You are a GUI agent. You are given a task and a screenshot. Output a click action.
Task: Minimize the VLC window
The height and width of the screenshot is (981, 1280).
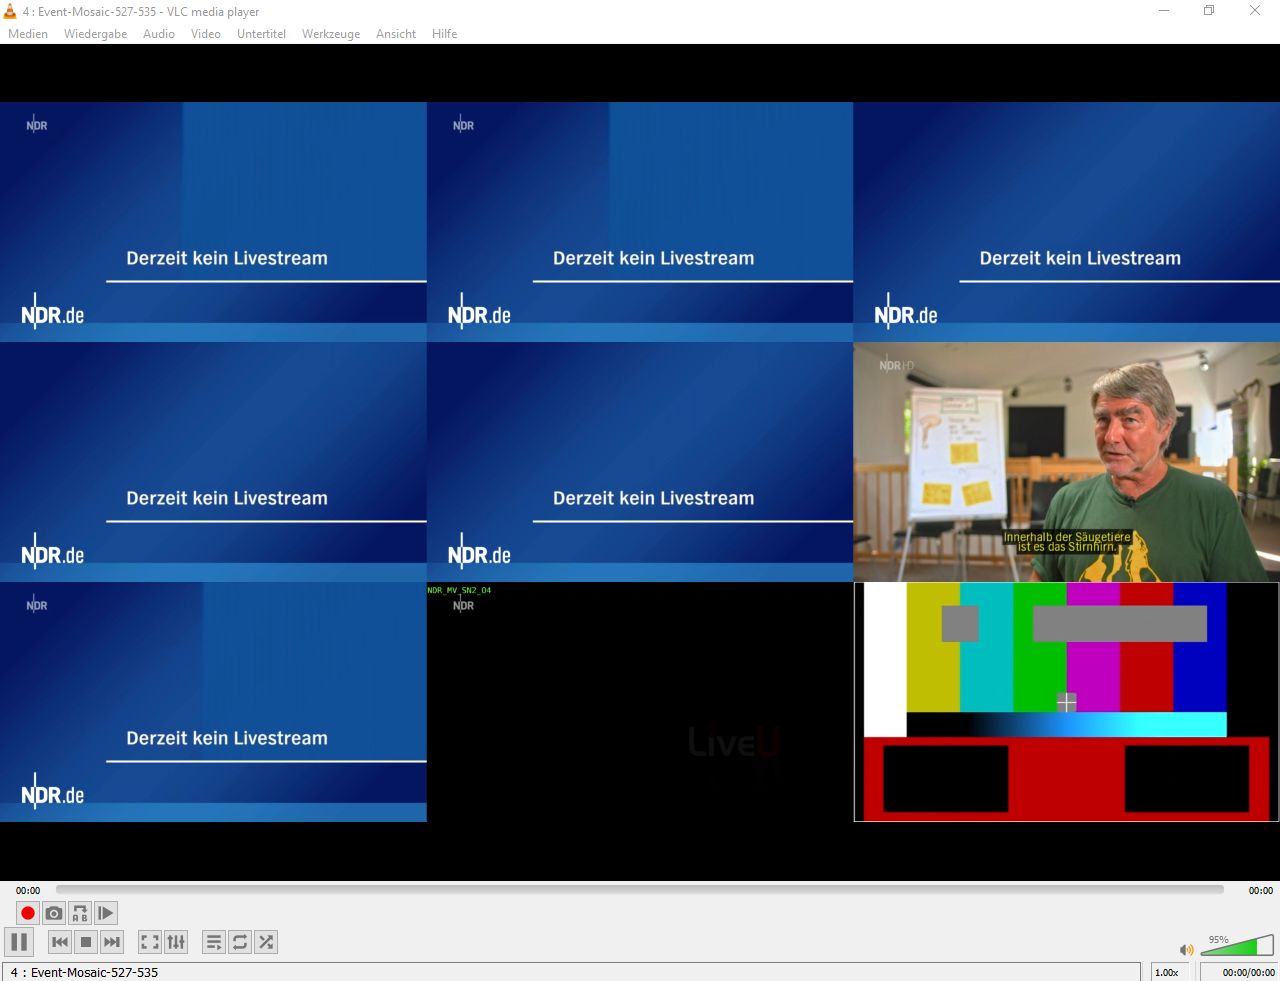(x=1163, y=10)
